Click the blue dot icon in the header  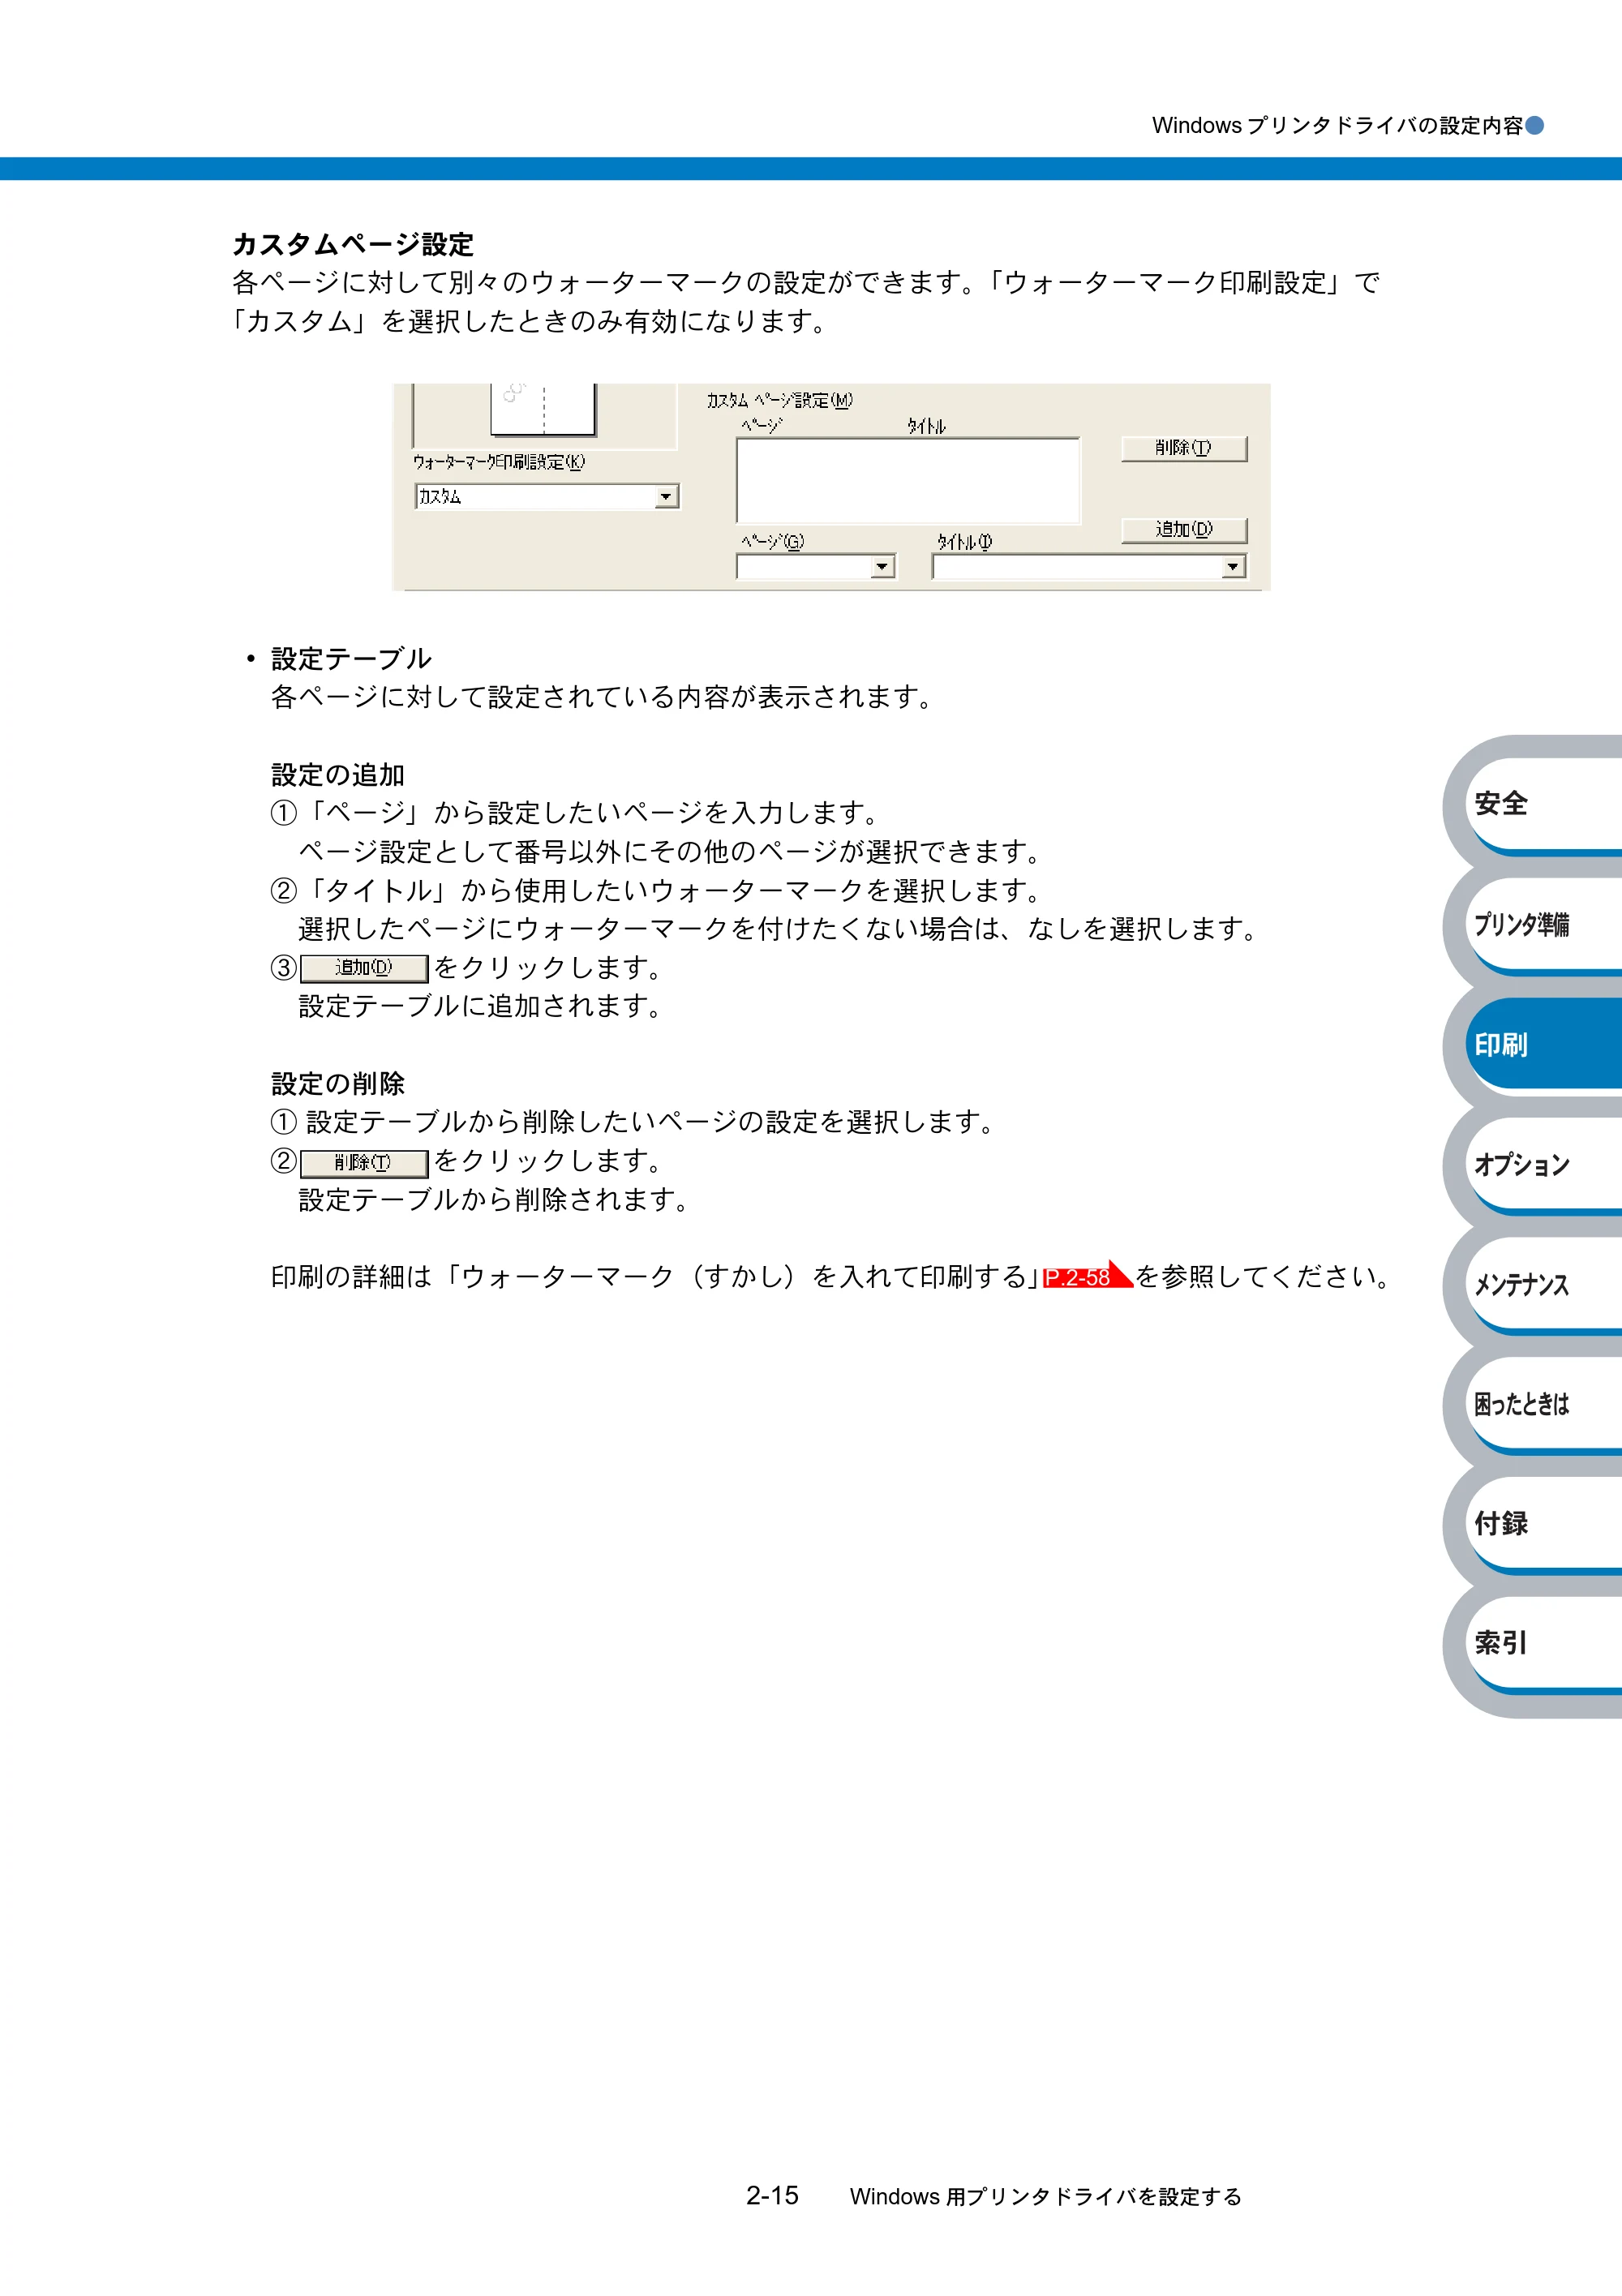click(1535, 126)
